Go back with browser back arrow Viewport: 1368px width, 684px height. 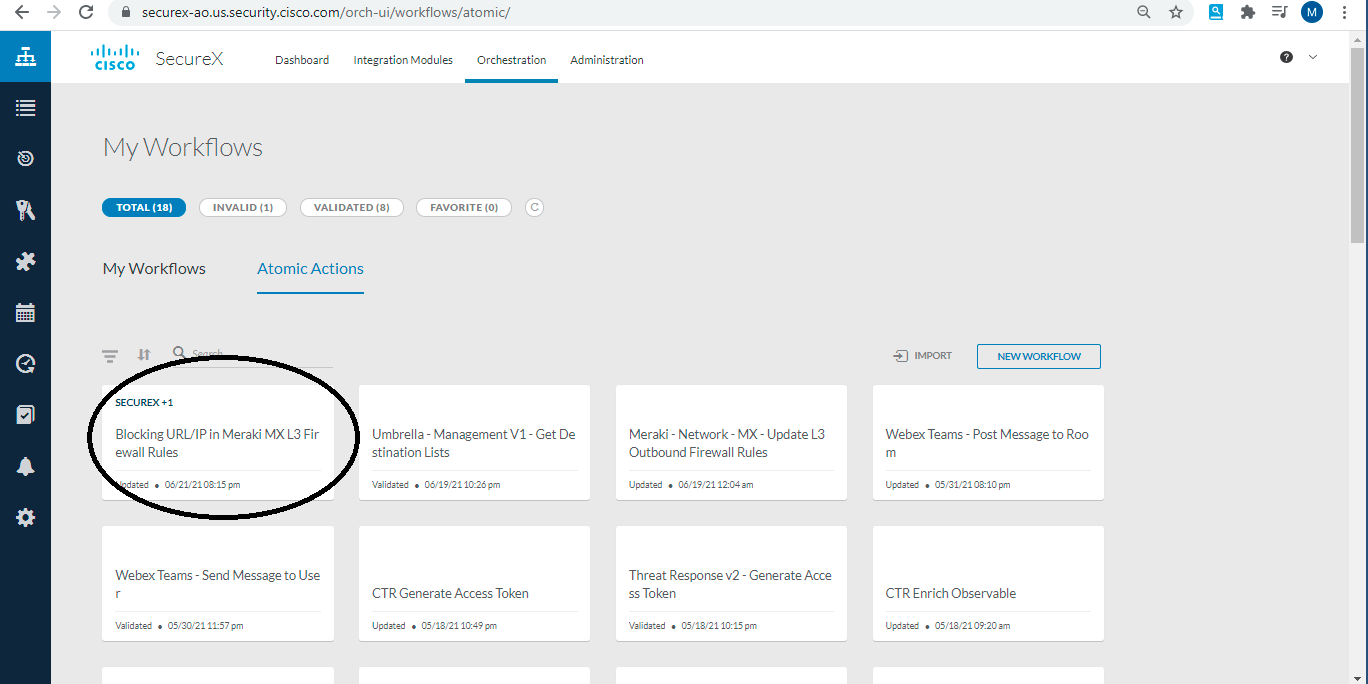(x=22, y=12)
